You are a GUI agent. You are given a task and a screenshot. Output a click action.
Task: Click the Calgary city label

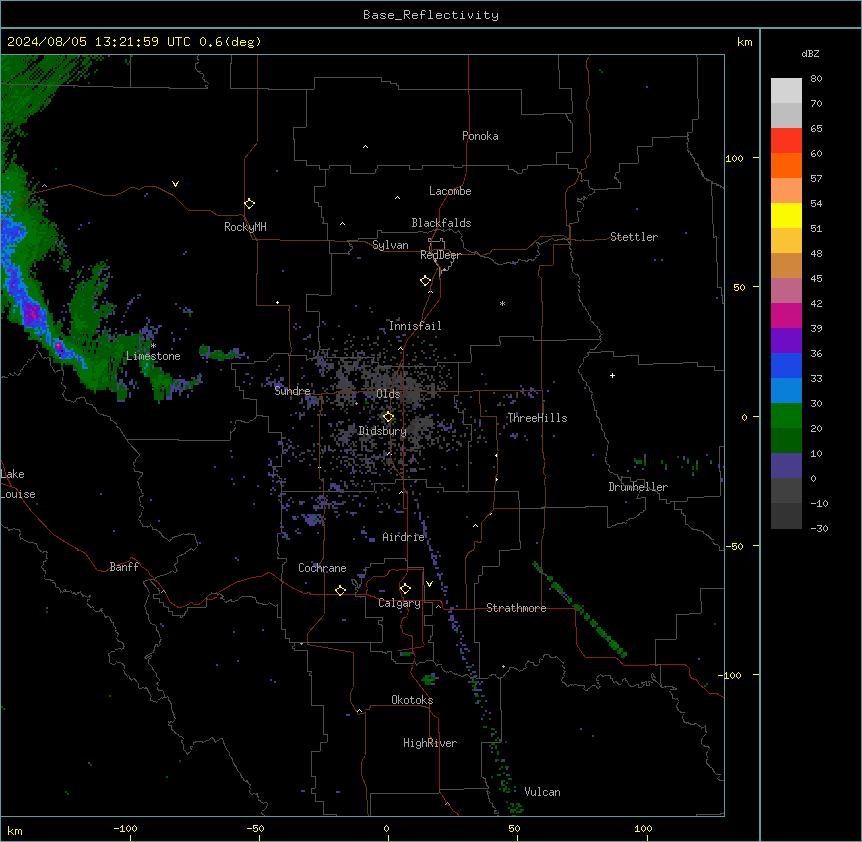(x=399, y=603)
